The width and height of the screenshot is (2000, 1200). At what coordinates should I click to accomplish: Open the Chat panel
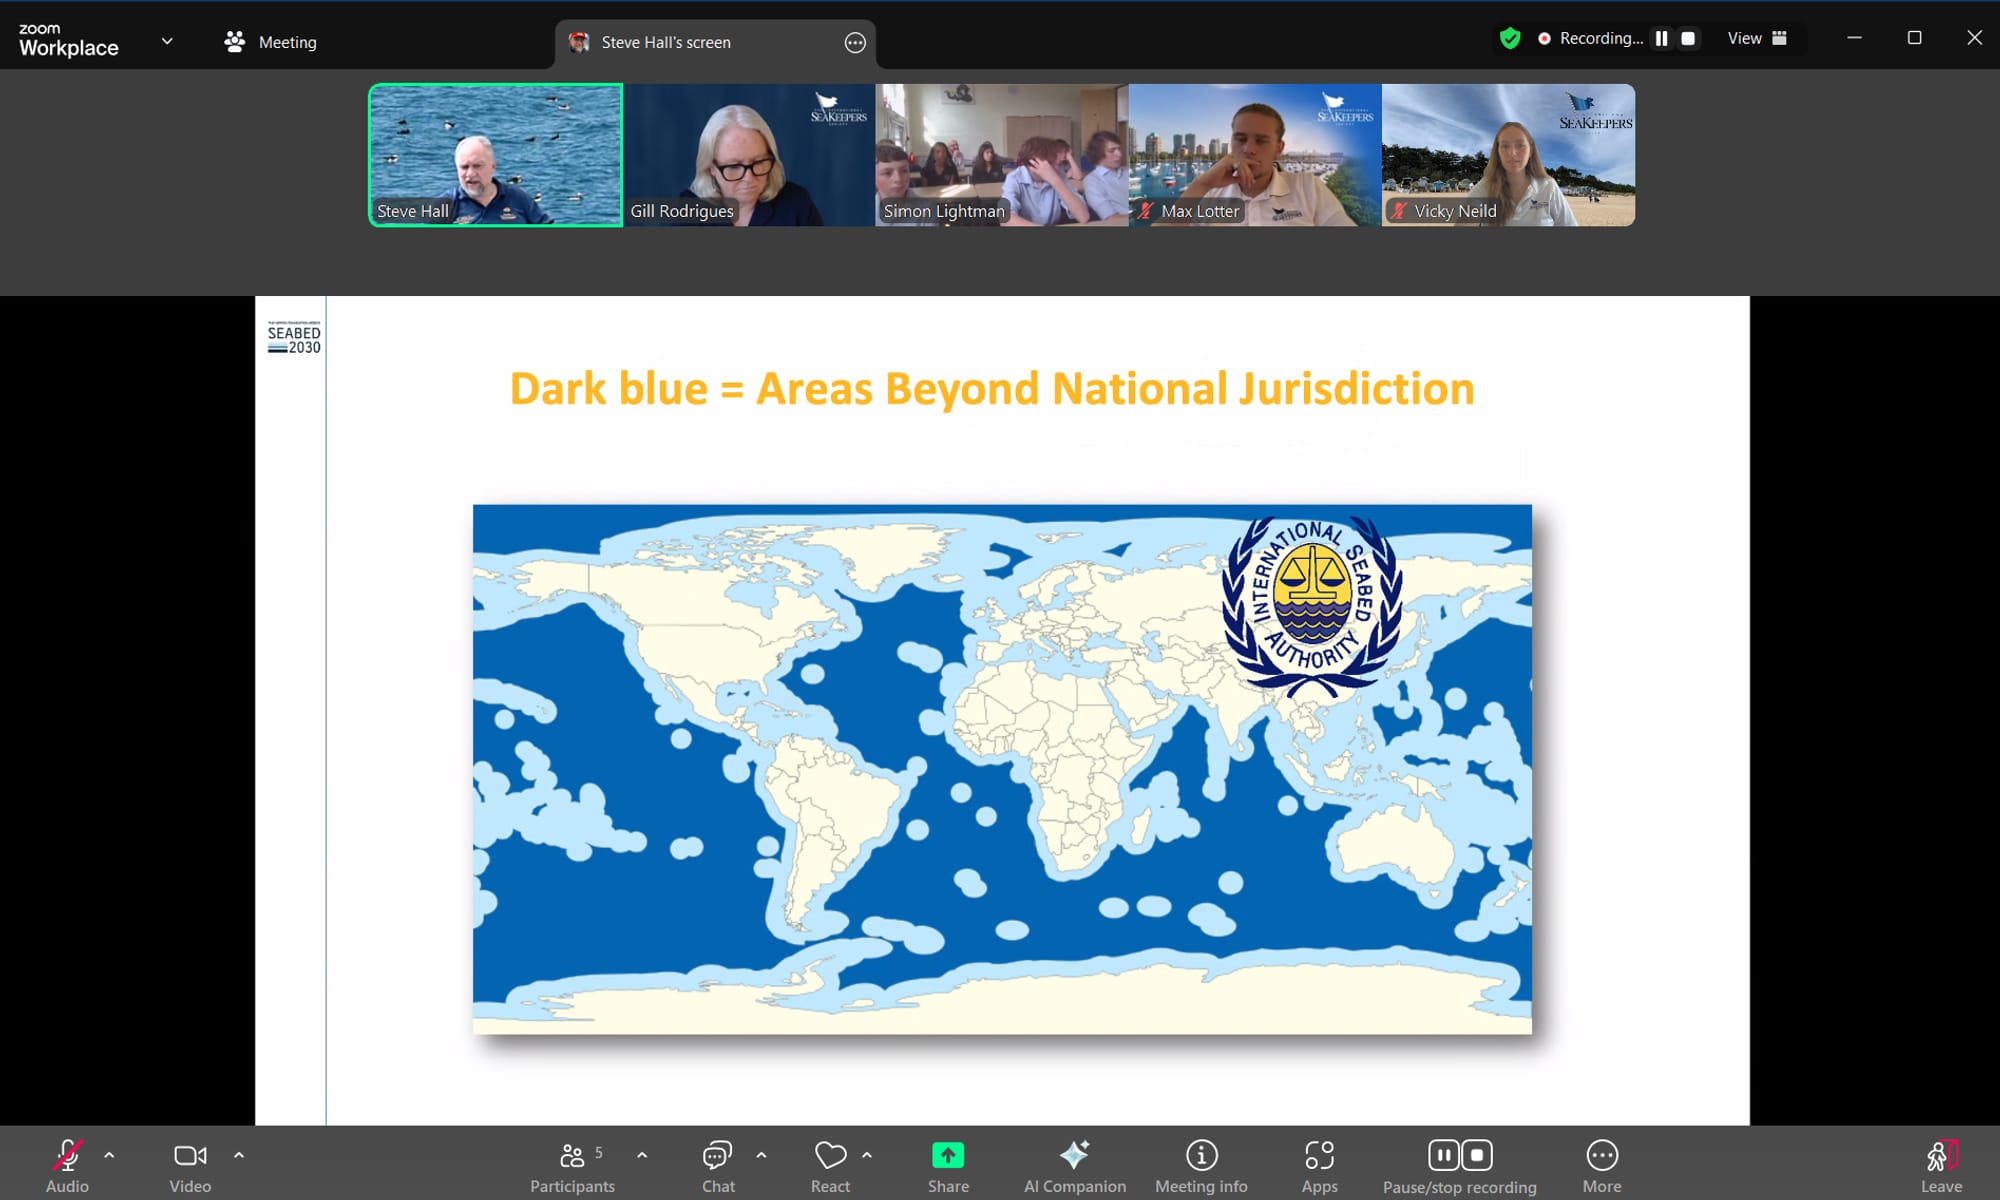click(718, 1167)
